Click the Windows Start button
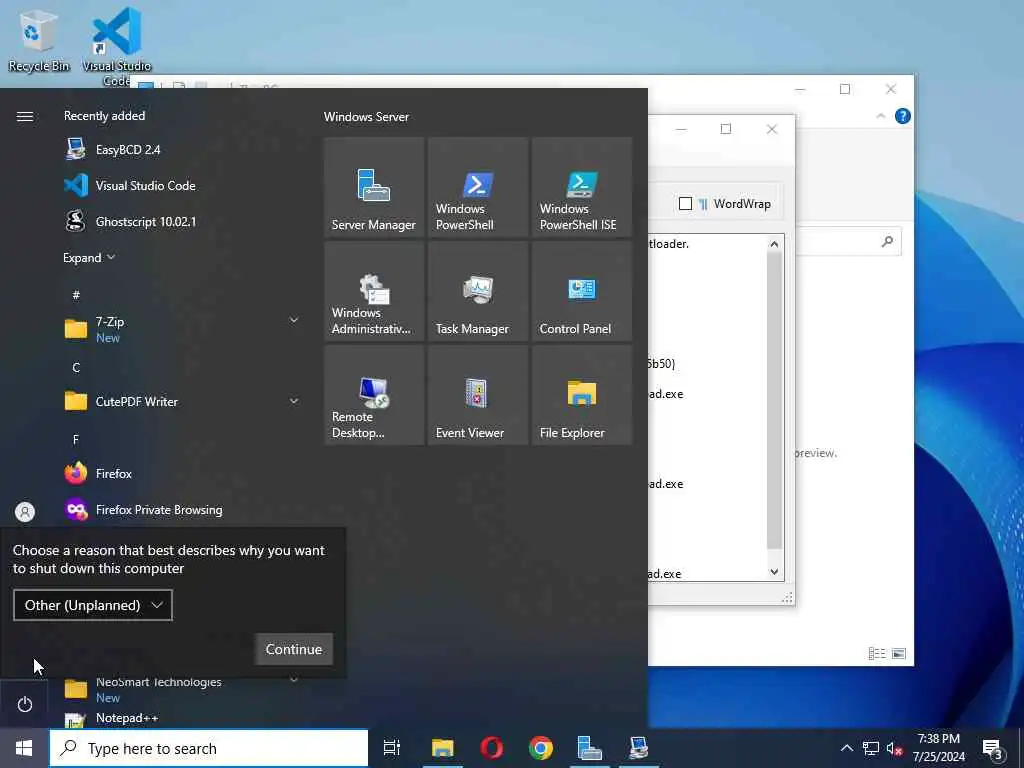 24,748
